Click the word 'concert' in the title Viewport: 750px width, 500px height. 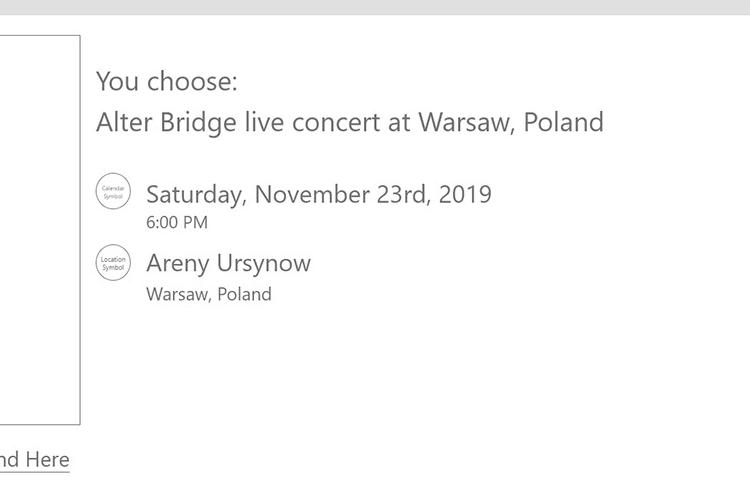(336, 122)
